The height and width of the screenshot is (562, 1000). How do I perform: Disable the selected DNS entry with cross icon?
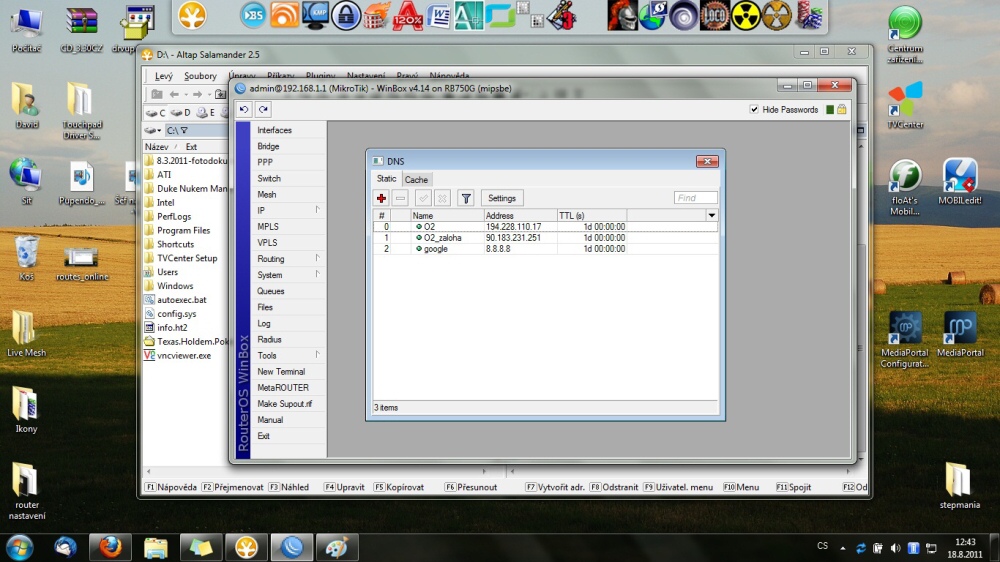pos(442,198)
